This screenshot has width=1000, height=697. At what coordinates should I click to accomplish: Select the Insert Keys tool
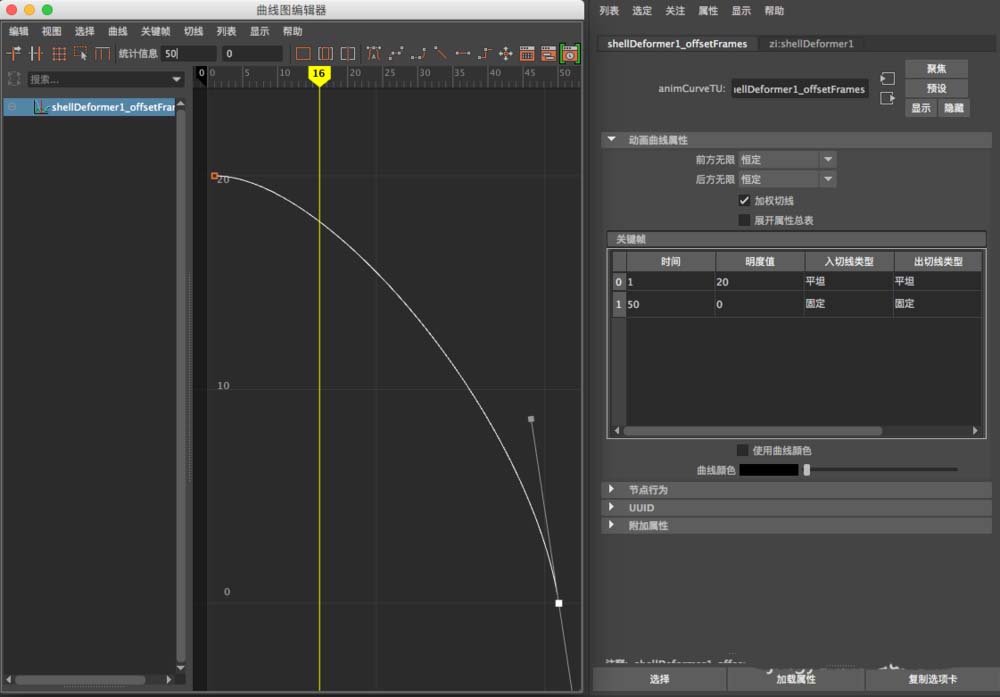pos(36,54)
